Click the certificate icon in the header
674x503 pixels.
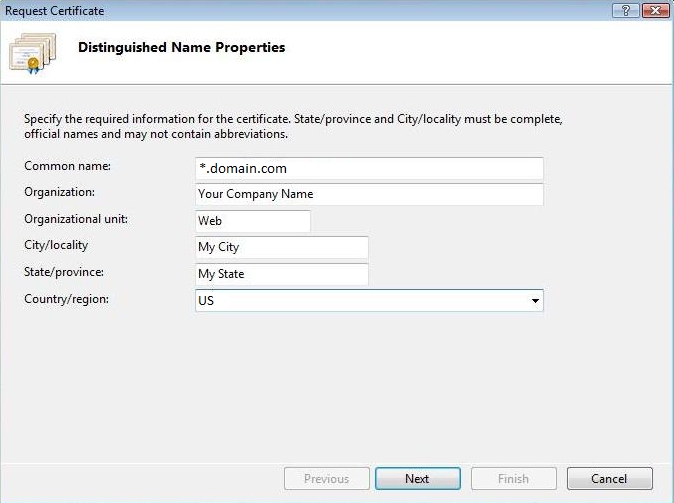click(31, 53)
